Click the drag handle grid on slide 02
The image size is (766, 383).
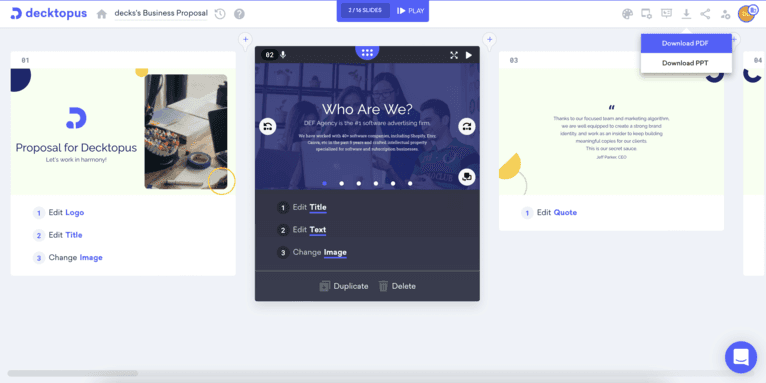367,52
